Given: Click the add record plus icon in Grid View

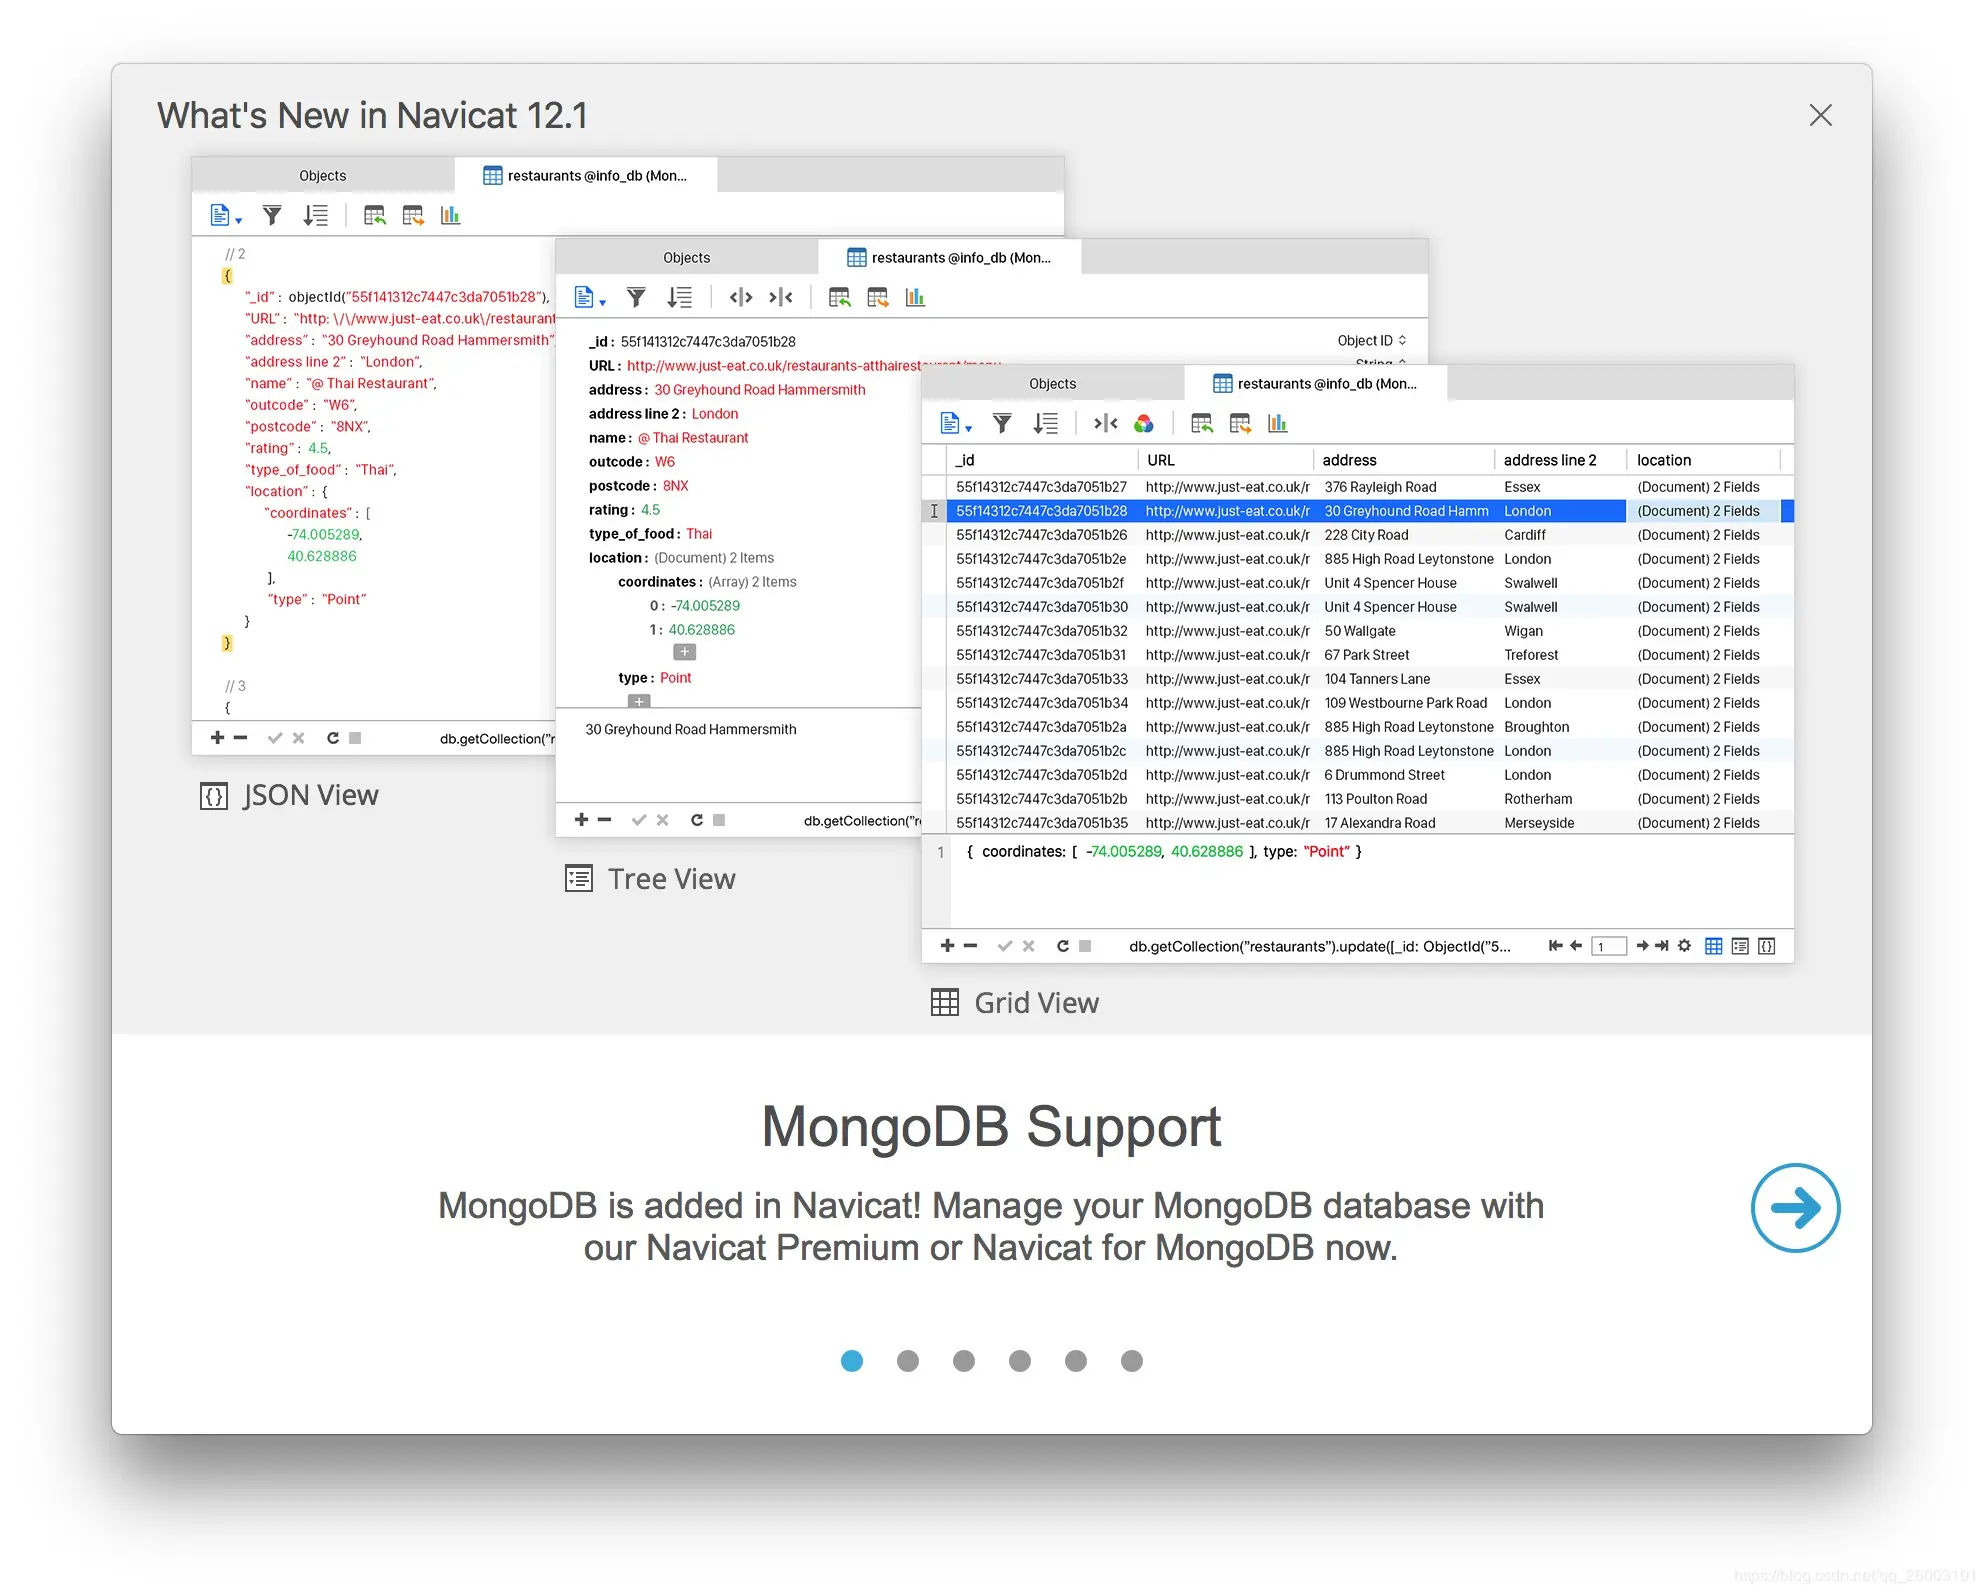Looking at the screenshot, I should click(x=947, y=945).
